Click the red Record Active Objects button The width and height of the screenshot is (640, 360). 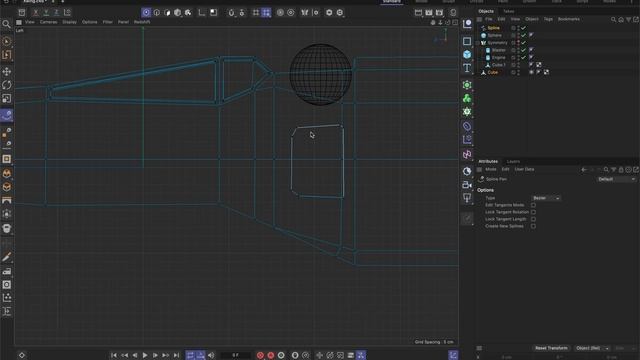[x=260, y=355]
